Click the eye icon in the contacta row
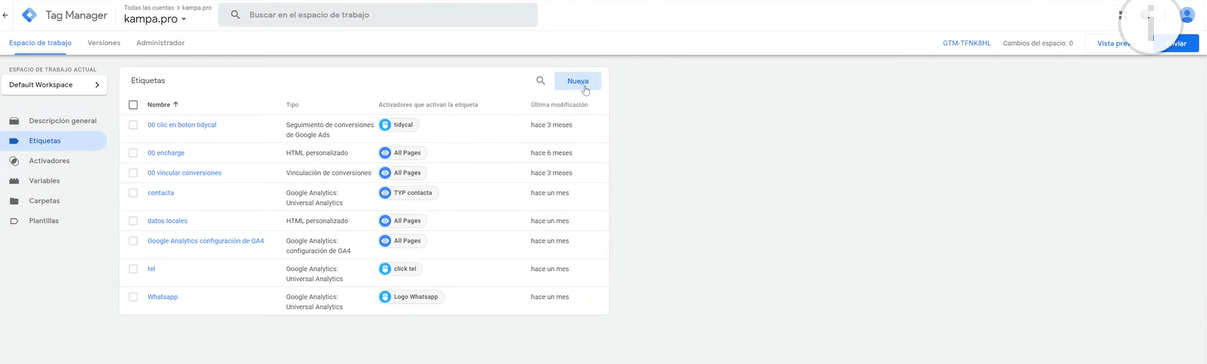Image resolution: width=1207 pixels, height=364 pixels. tap(385, 192)
